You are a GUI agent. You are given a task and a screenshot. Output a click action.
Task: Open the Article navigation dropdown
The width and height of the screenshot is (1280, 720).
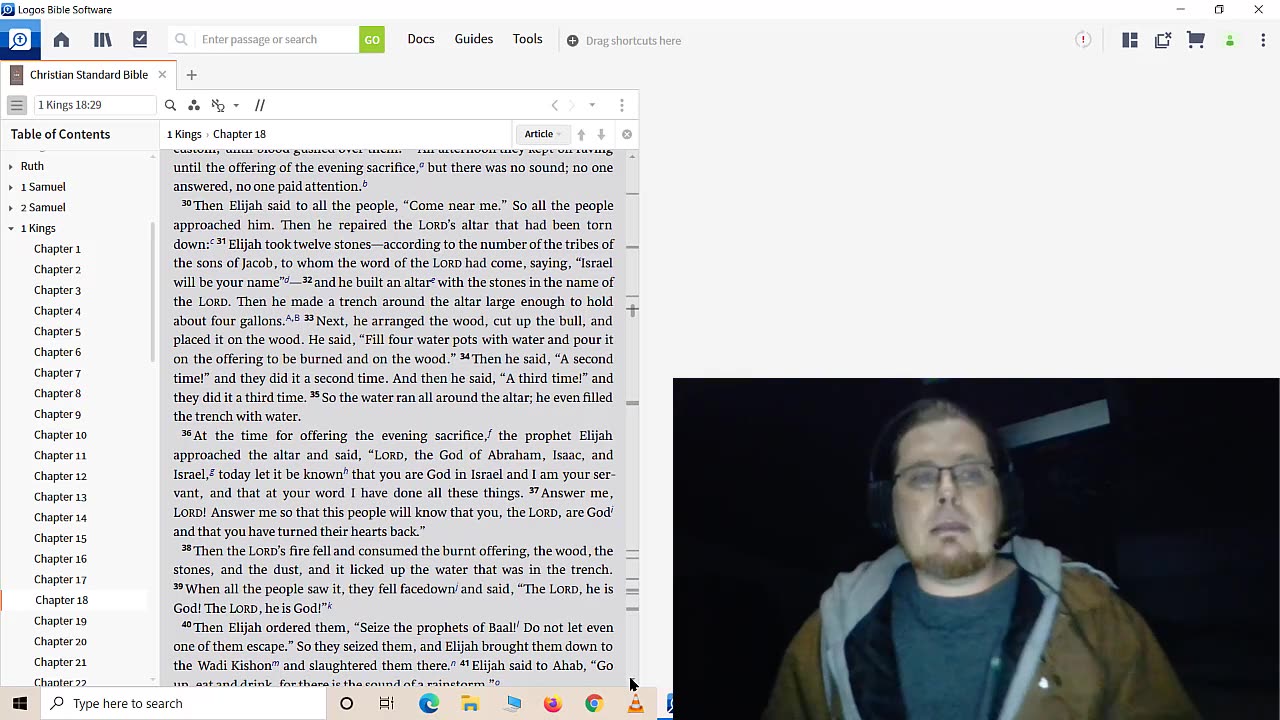(x=543, y=134)
